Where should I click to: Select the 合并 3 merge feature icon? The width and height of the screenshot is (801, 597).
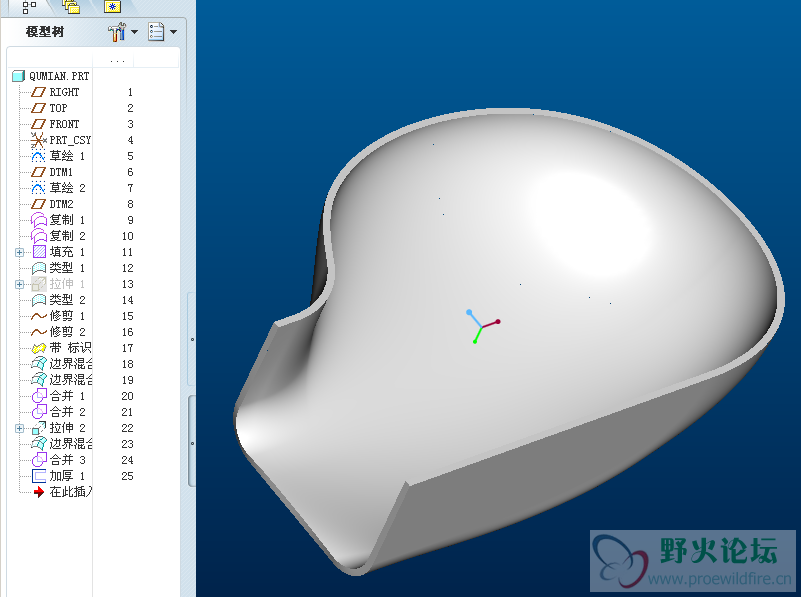(x=39, y=460)
